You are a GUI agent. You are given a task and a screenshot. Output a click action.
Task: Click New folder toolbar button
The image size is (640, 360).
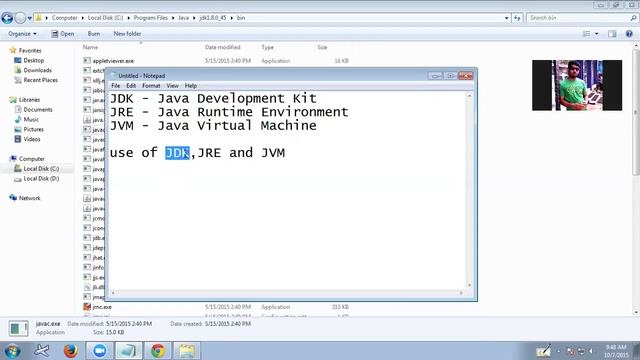tap(127, 34)
